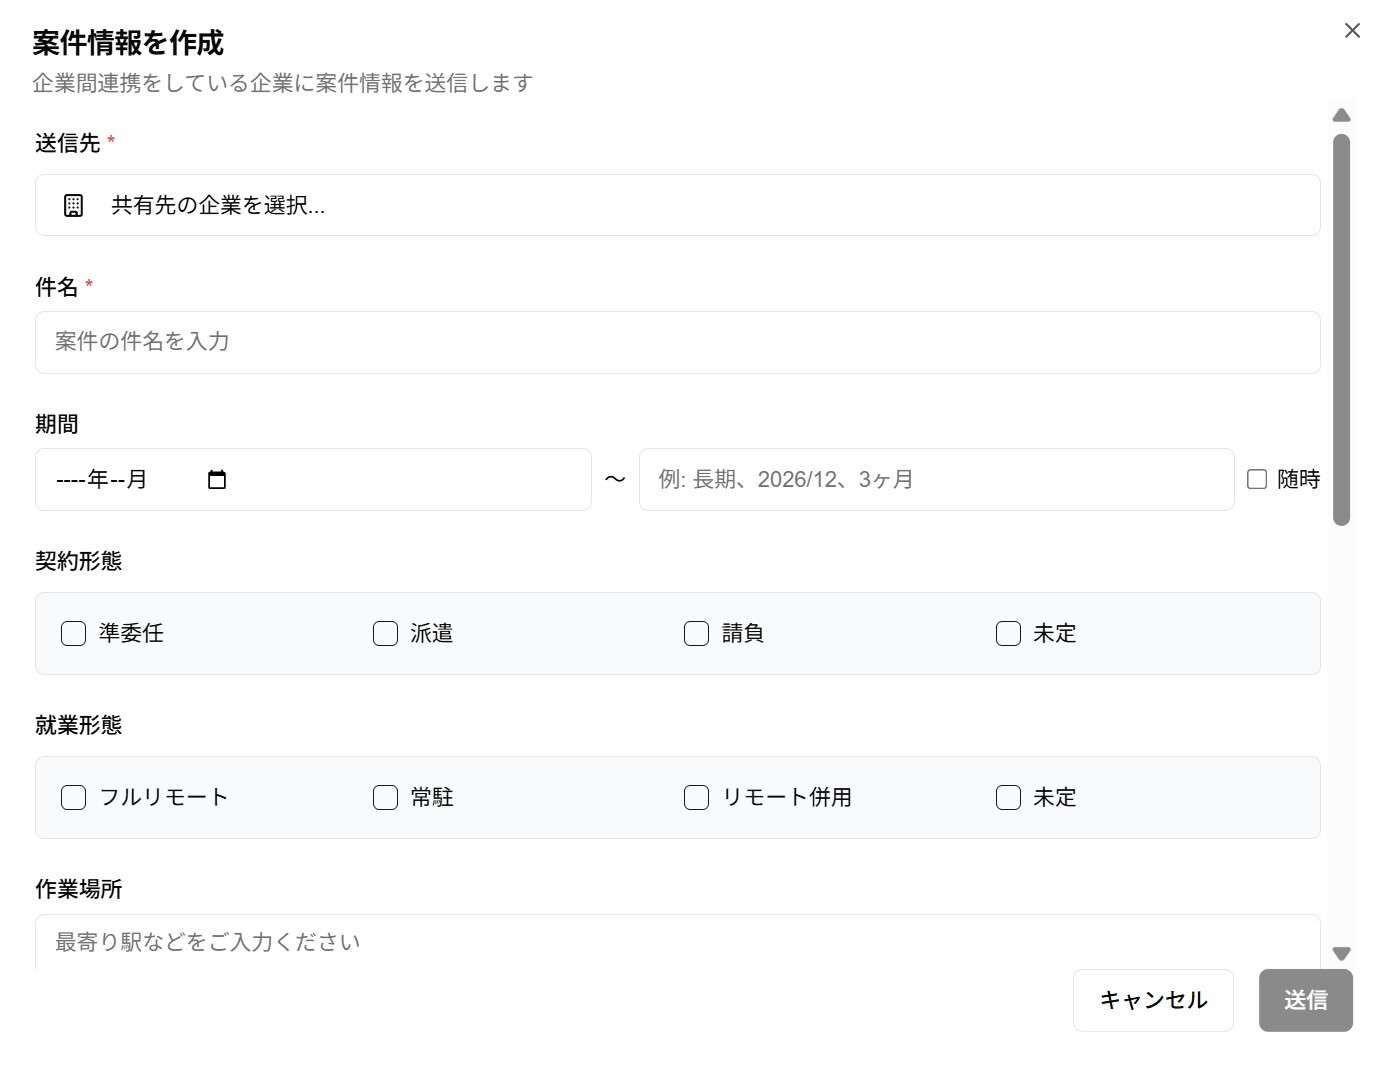Close the 案件情報を作成 dialog with X

point(1352,31)
